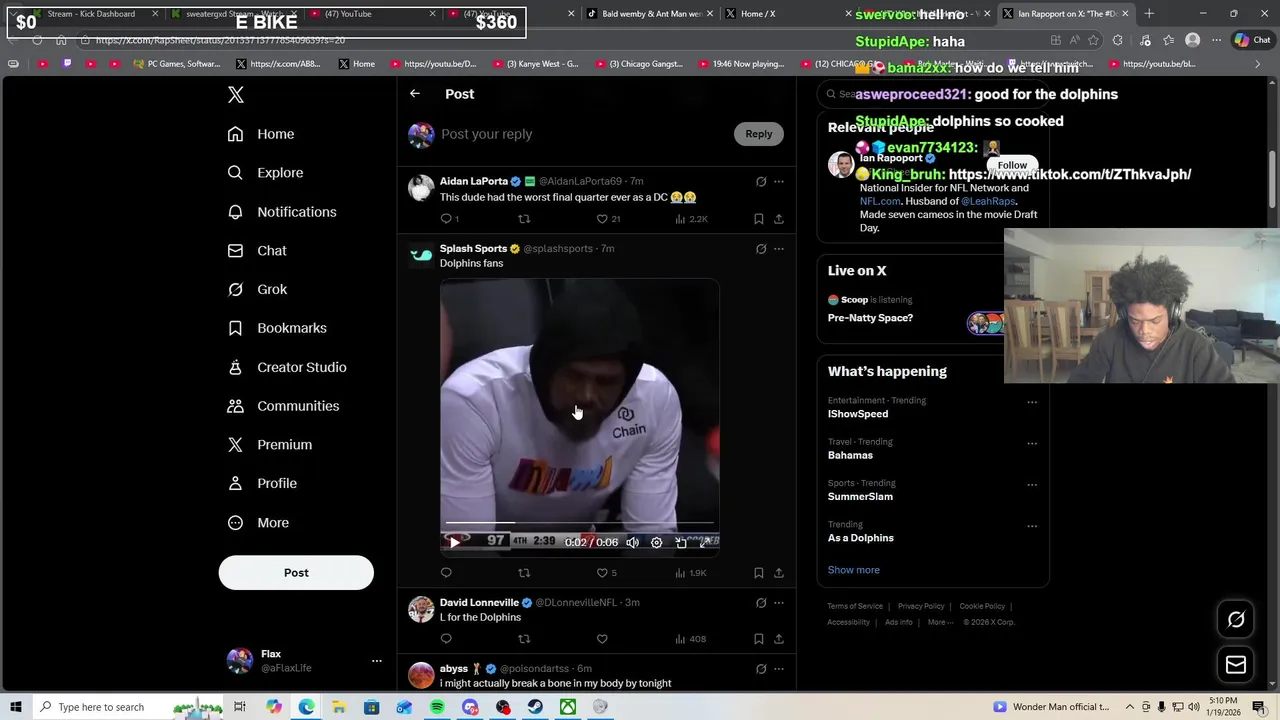Open Explore in the X sidebar
Viewport: 1280px width, 720px height.
(265, 173)
